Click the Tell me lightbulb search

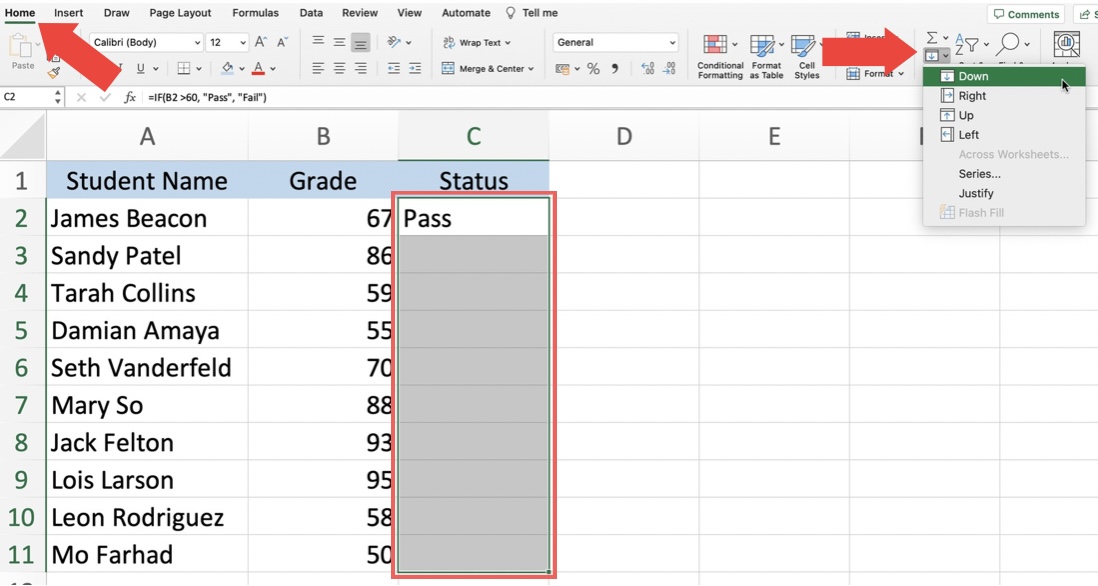(532, 13)
